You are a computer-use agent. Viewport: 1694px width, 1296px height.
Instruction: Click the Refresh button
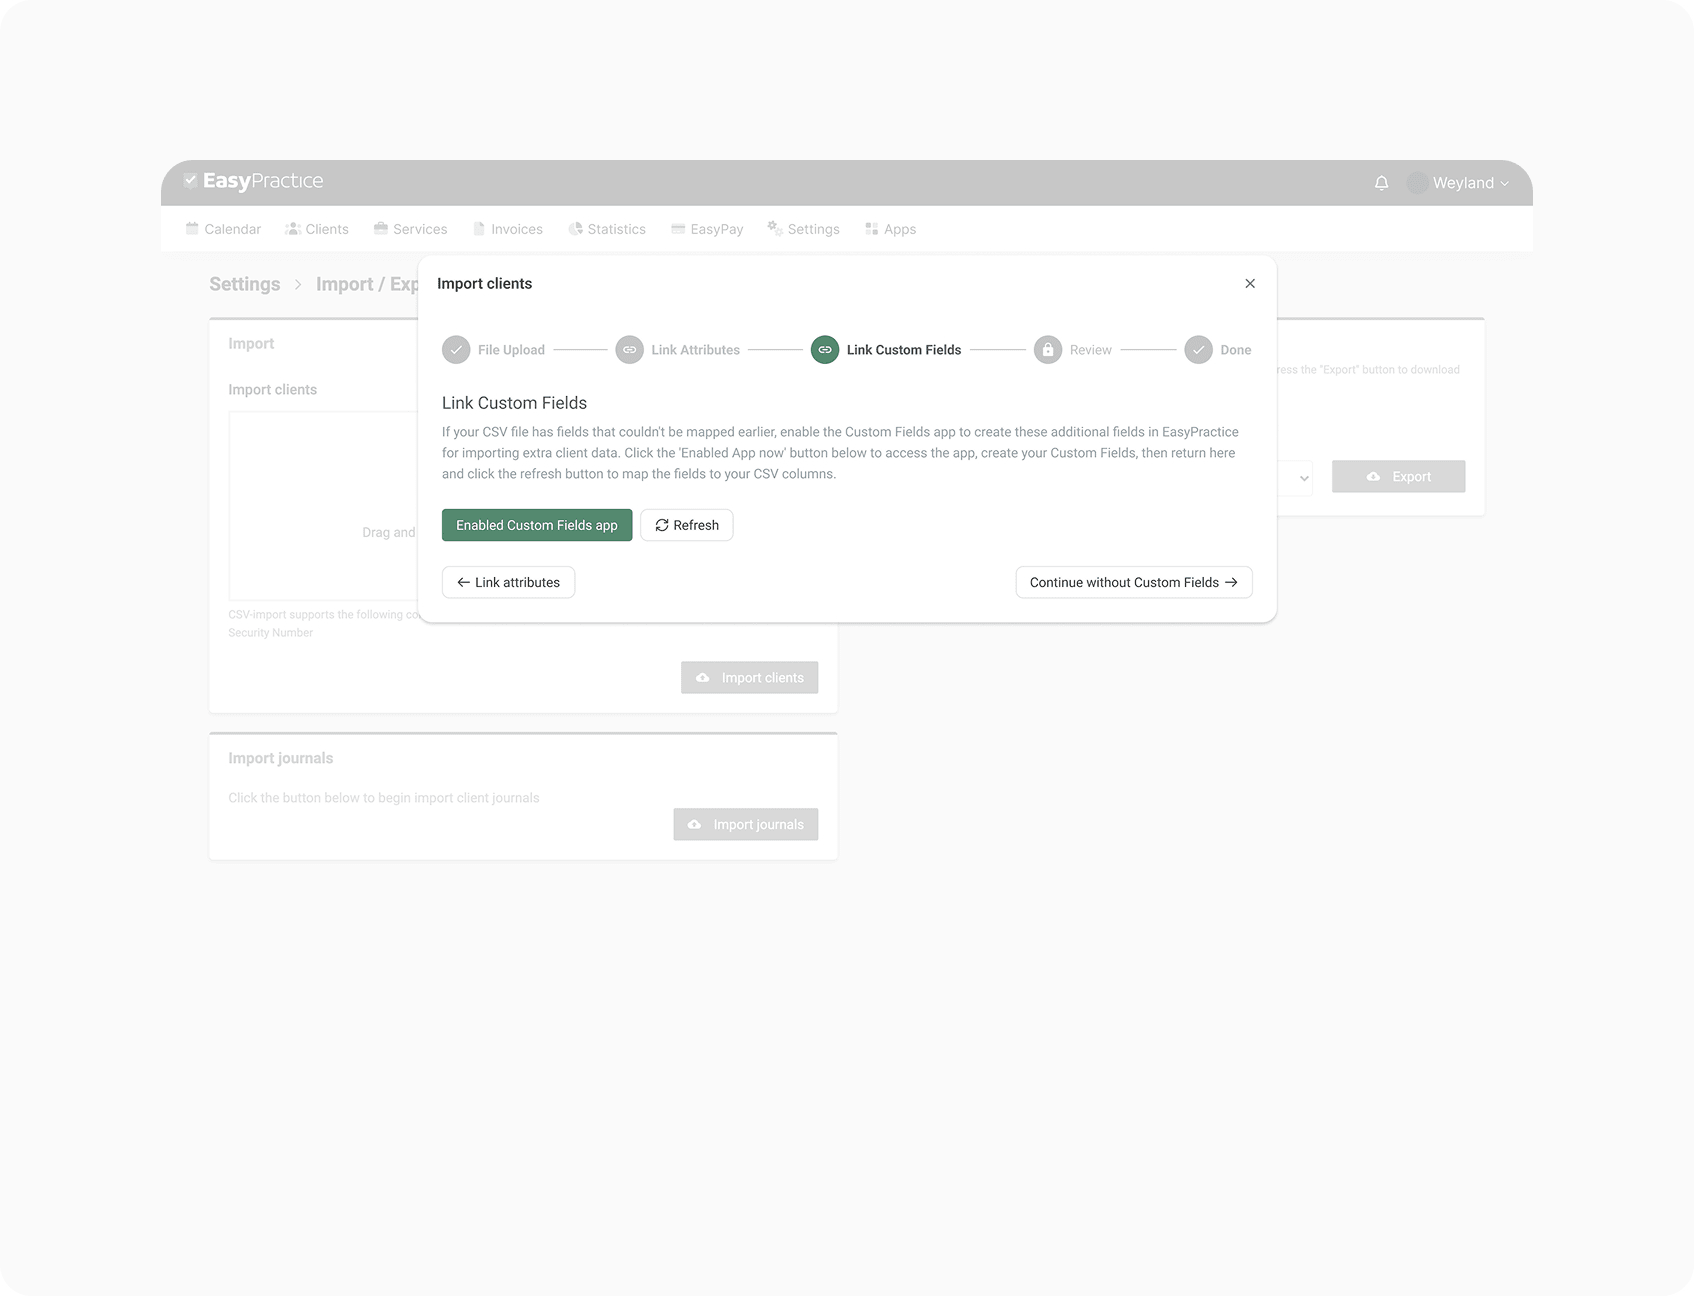click(x=687, y=525)
